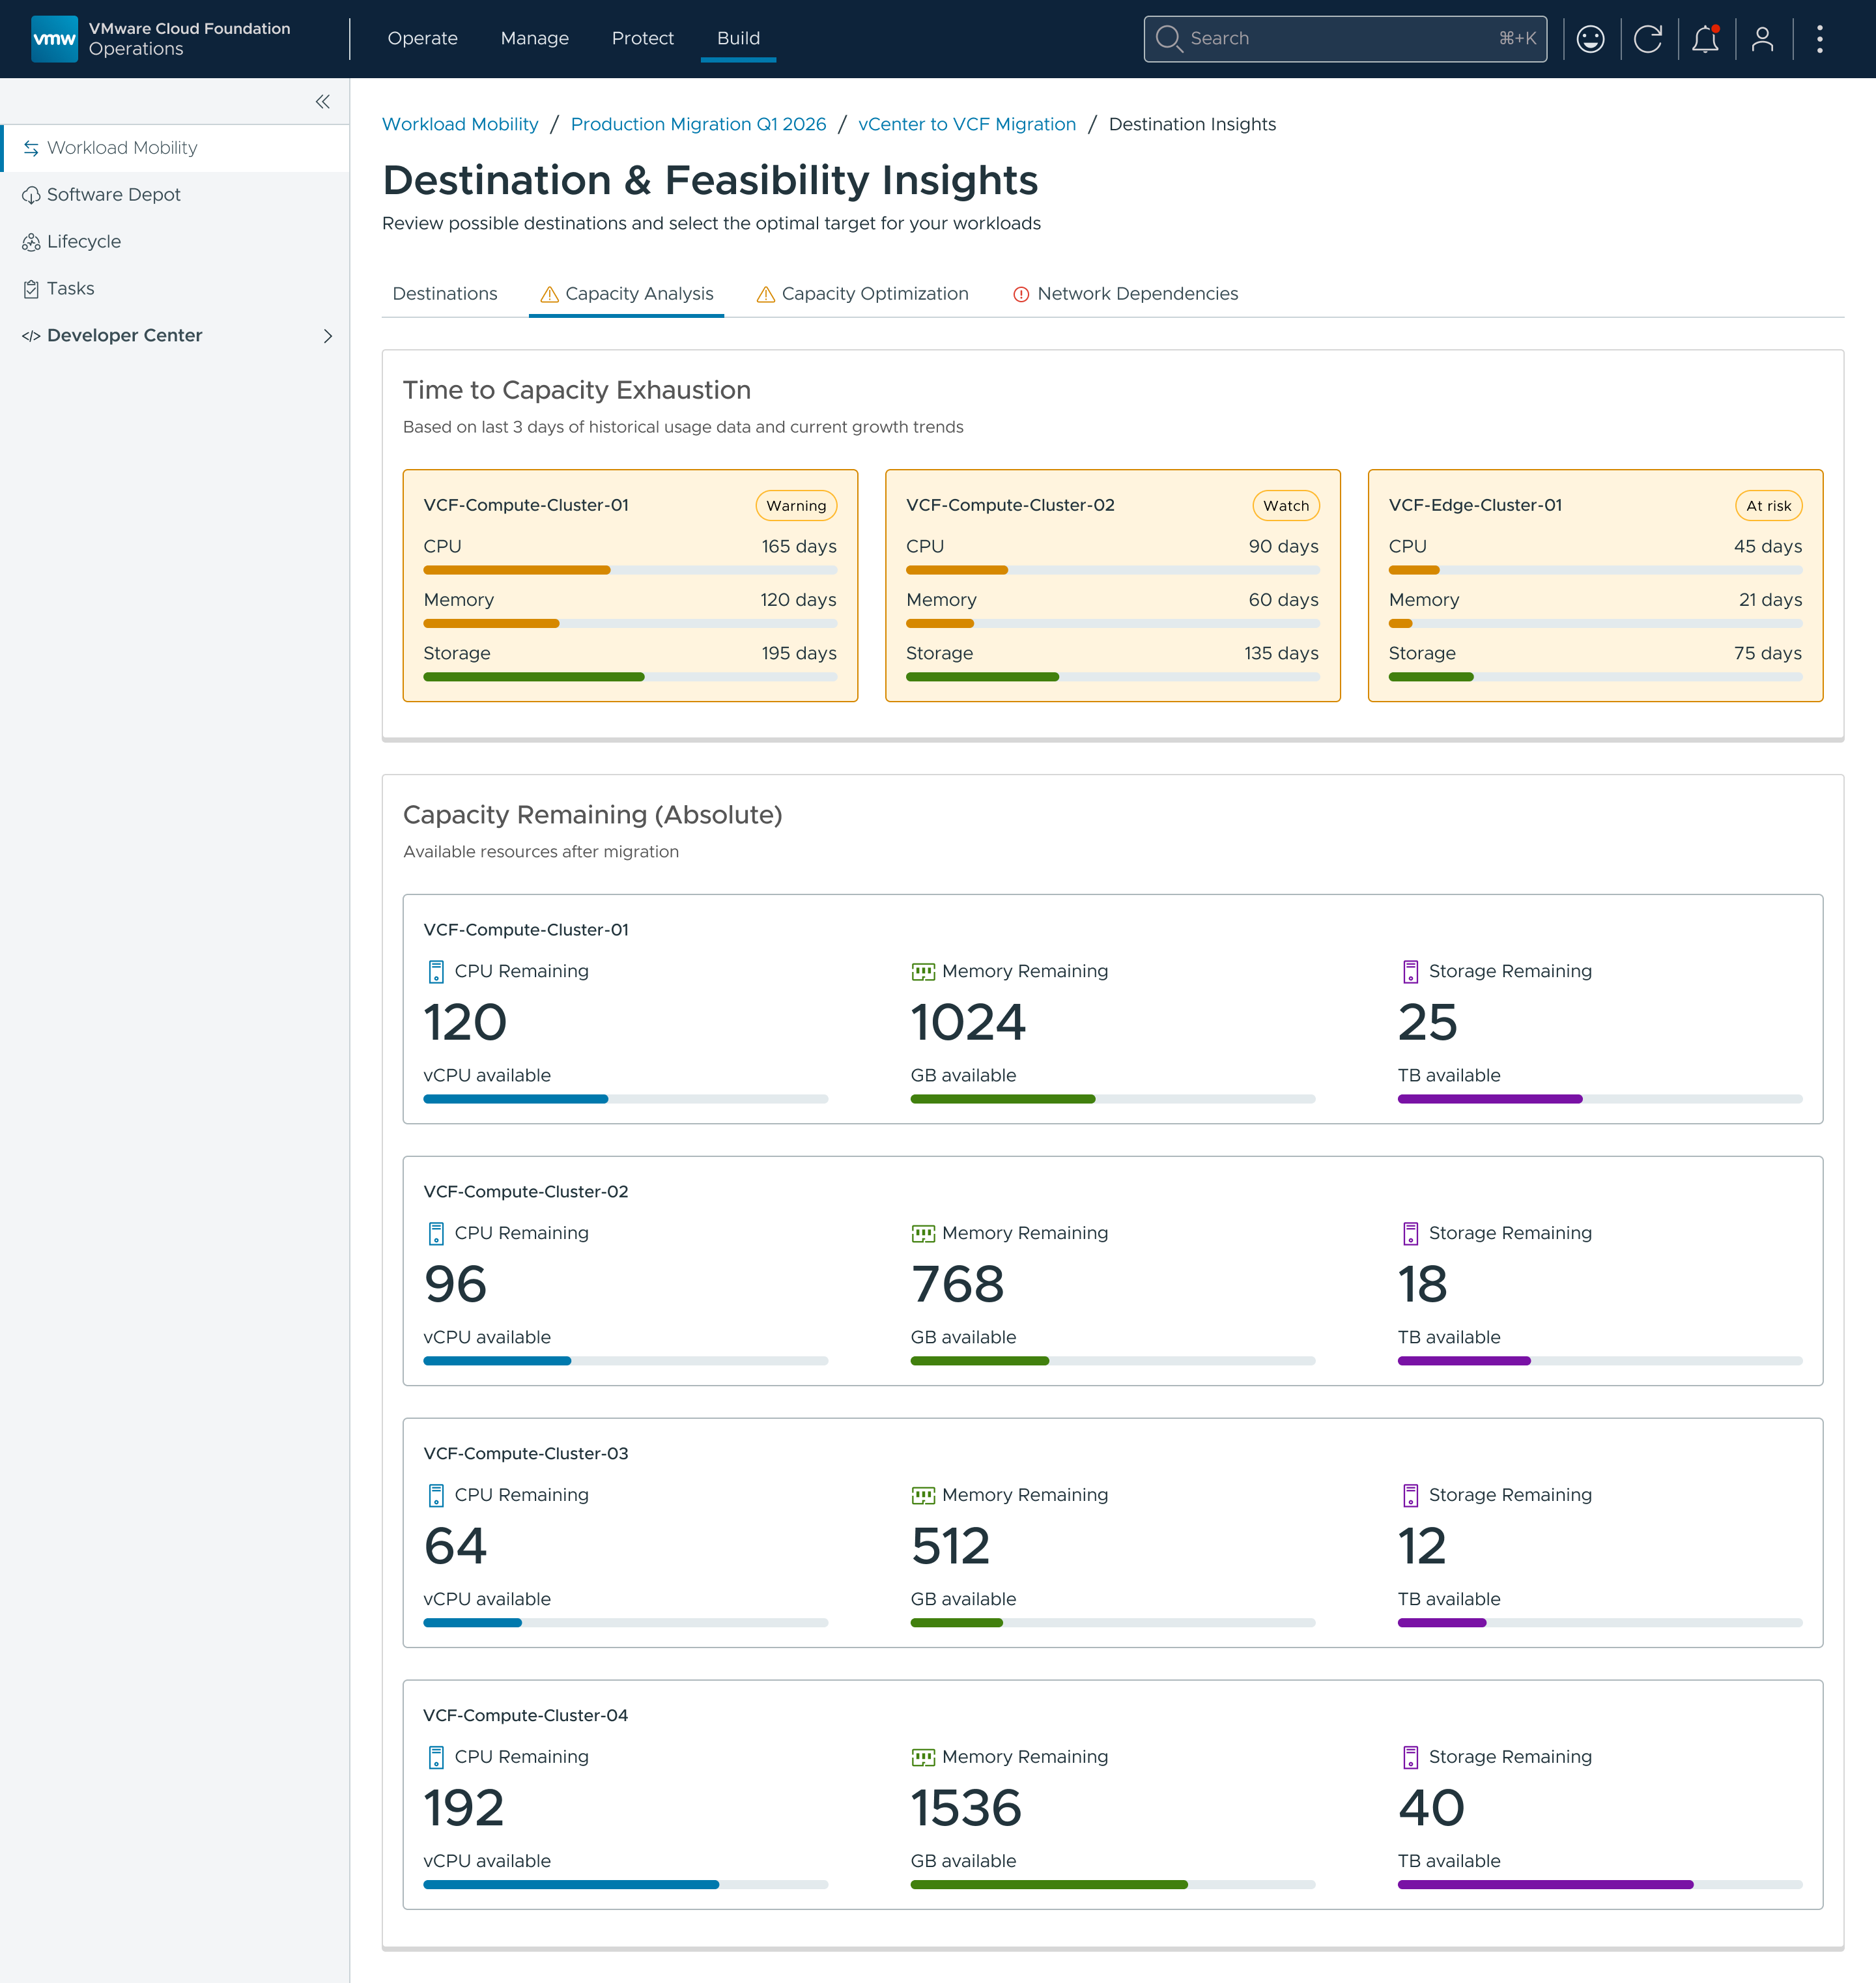This screenshot has width=1876, height=1983.
Task: Select the Build menu
Action: [x=738, y=39]
